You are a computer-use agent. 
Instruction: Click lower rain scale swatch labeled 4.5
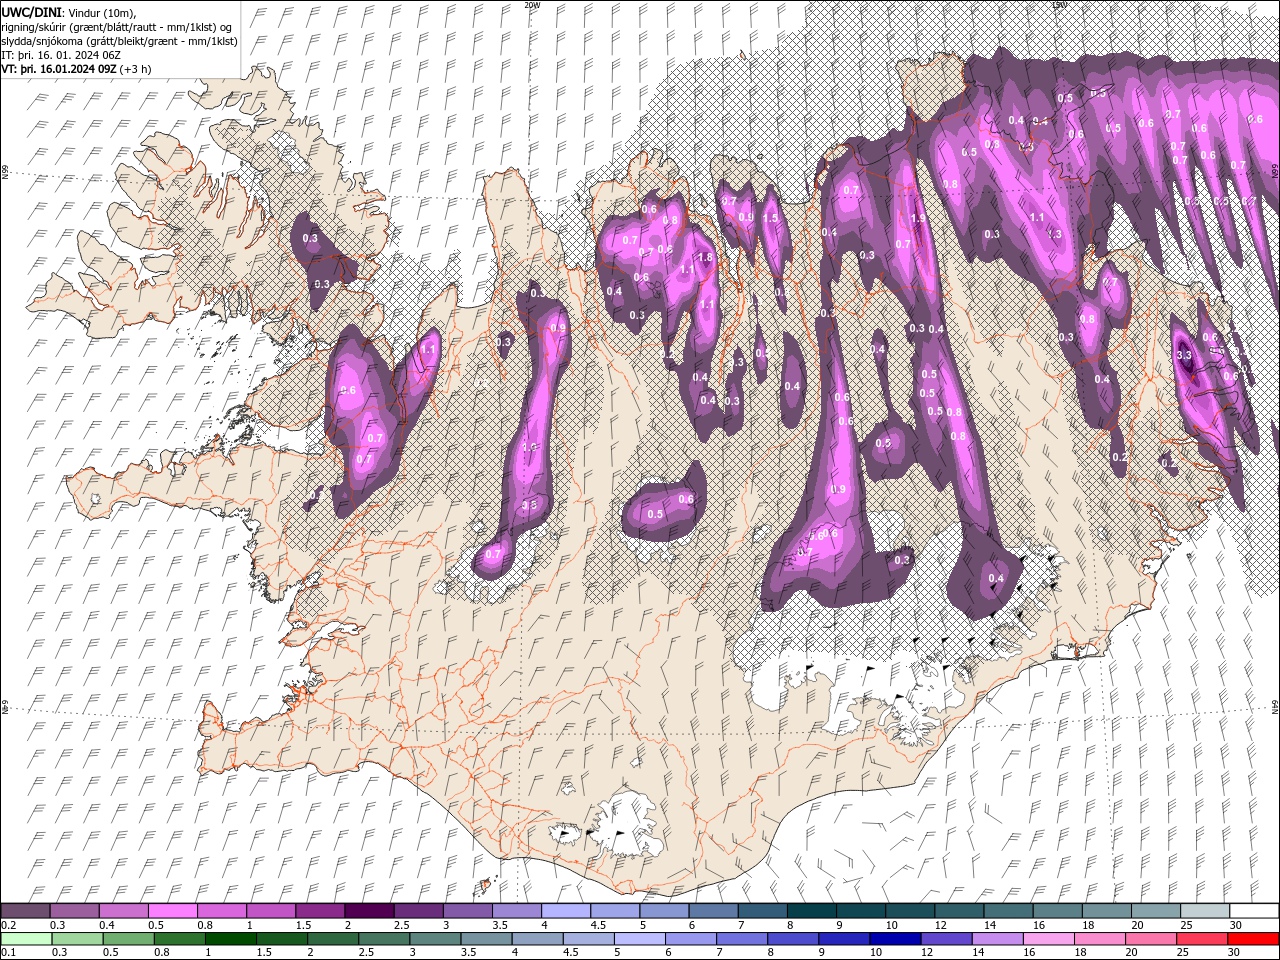click(588, 939)
